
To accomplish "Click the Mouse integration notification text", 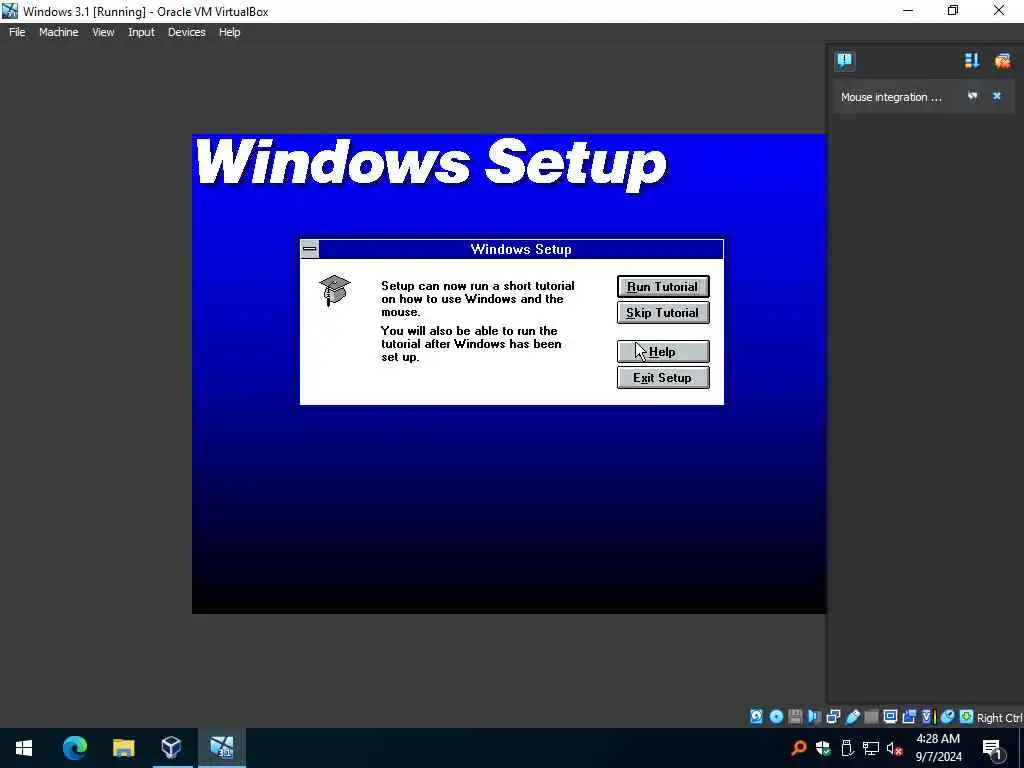I will (891, 97).
